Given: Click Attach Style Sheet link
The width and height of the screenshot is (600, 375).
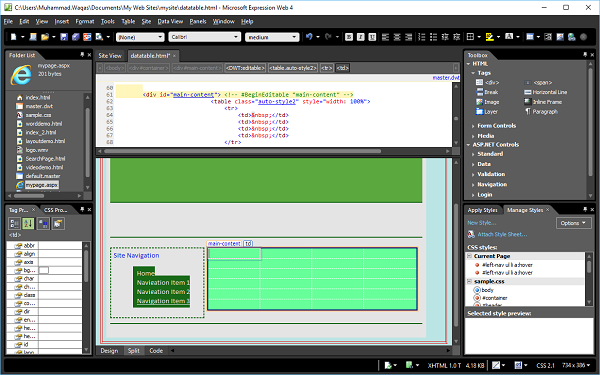Looking at the screenshot, I should click(502, 234).
